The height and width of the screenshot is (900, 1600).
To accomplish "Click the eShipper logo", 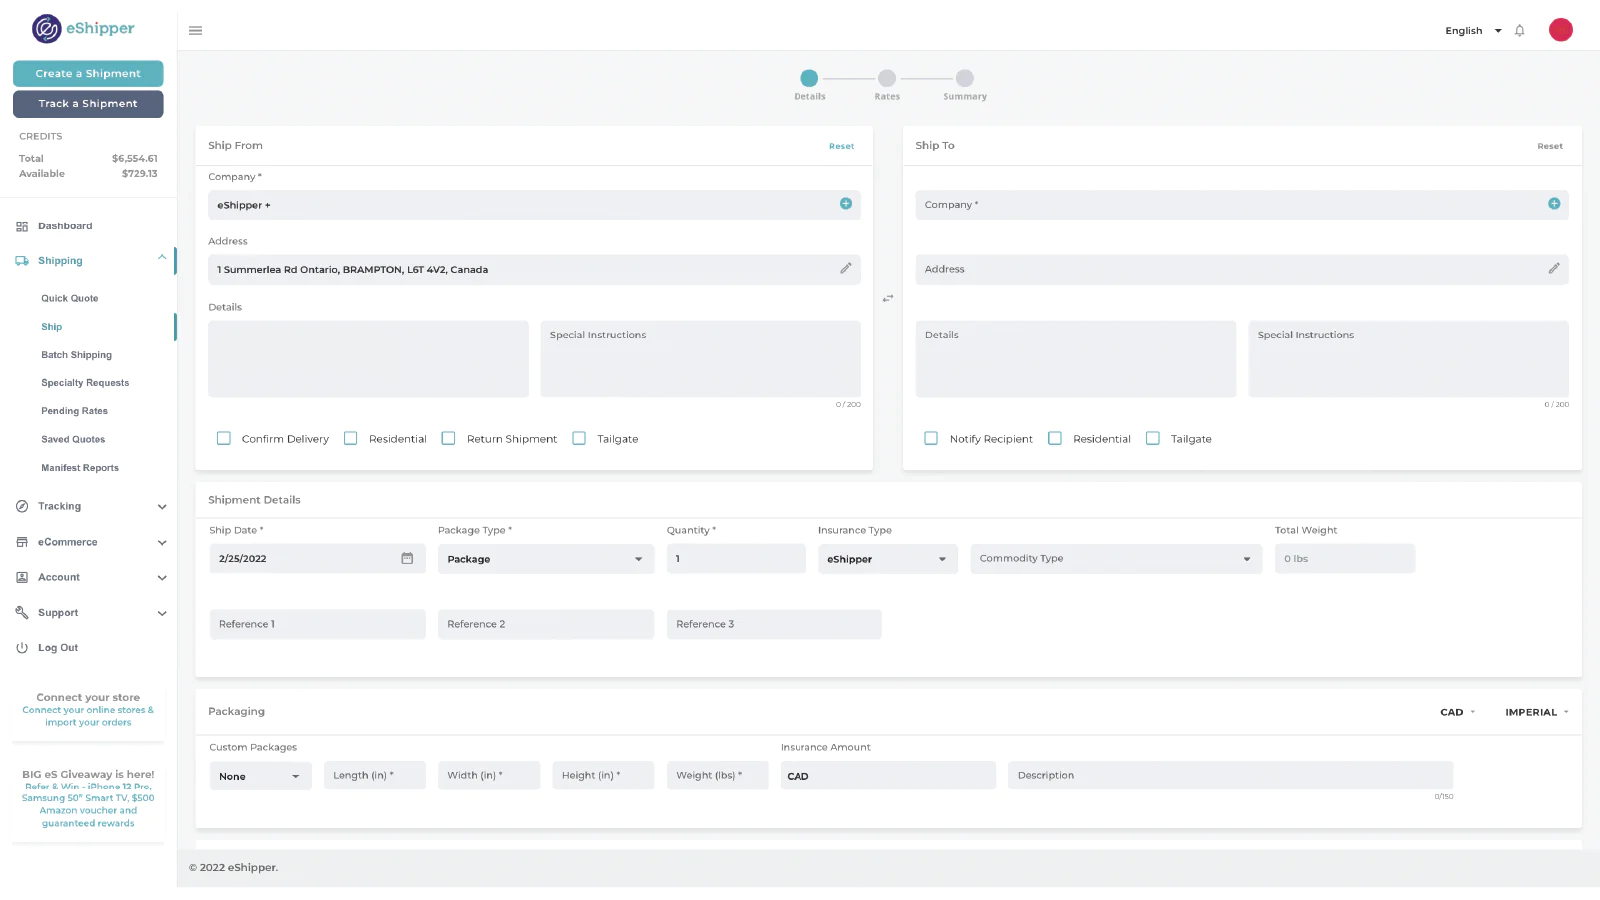I will point(83,29).
